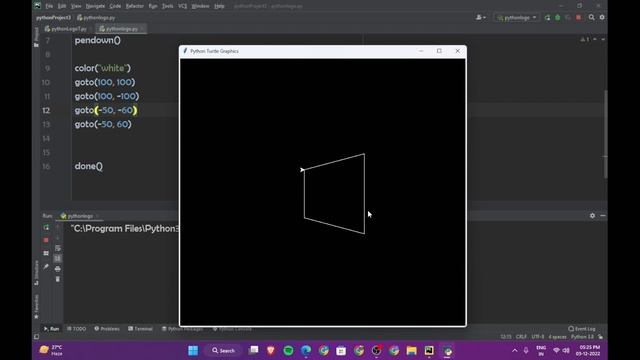This screenshot has width=640, height=360.
Task: Click line number 12 in gutter
Action: click(46, 110)
